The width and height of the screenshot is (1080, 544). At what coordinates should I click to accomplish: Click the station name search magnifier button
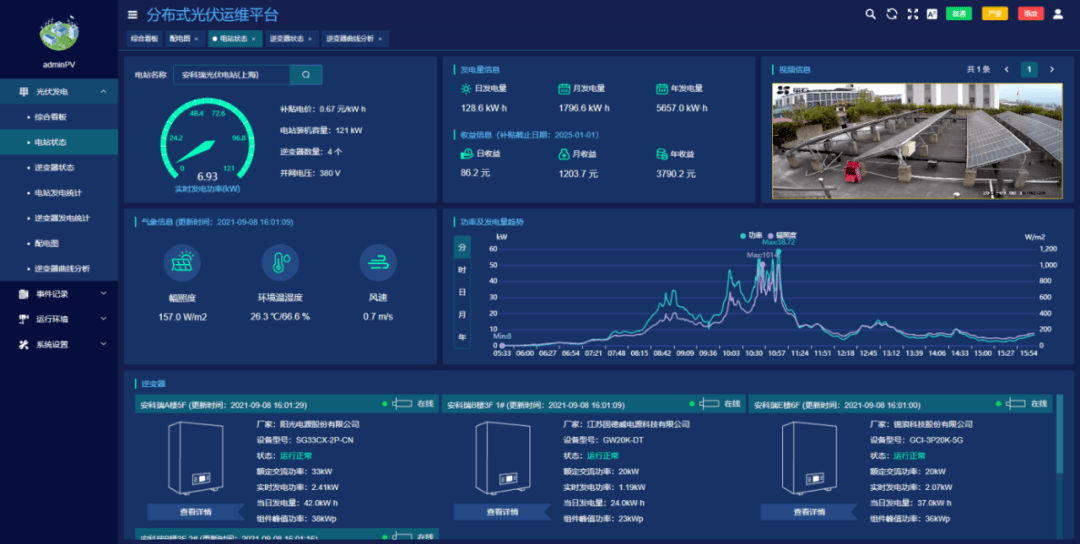pos(306,74)
